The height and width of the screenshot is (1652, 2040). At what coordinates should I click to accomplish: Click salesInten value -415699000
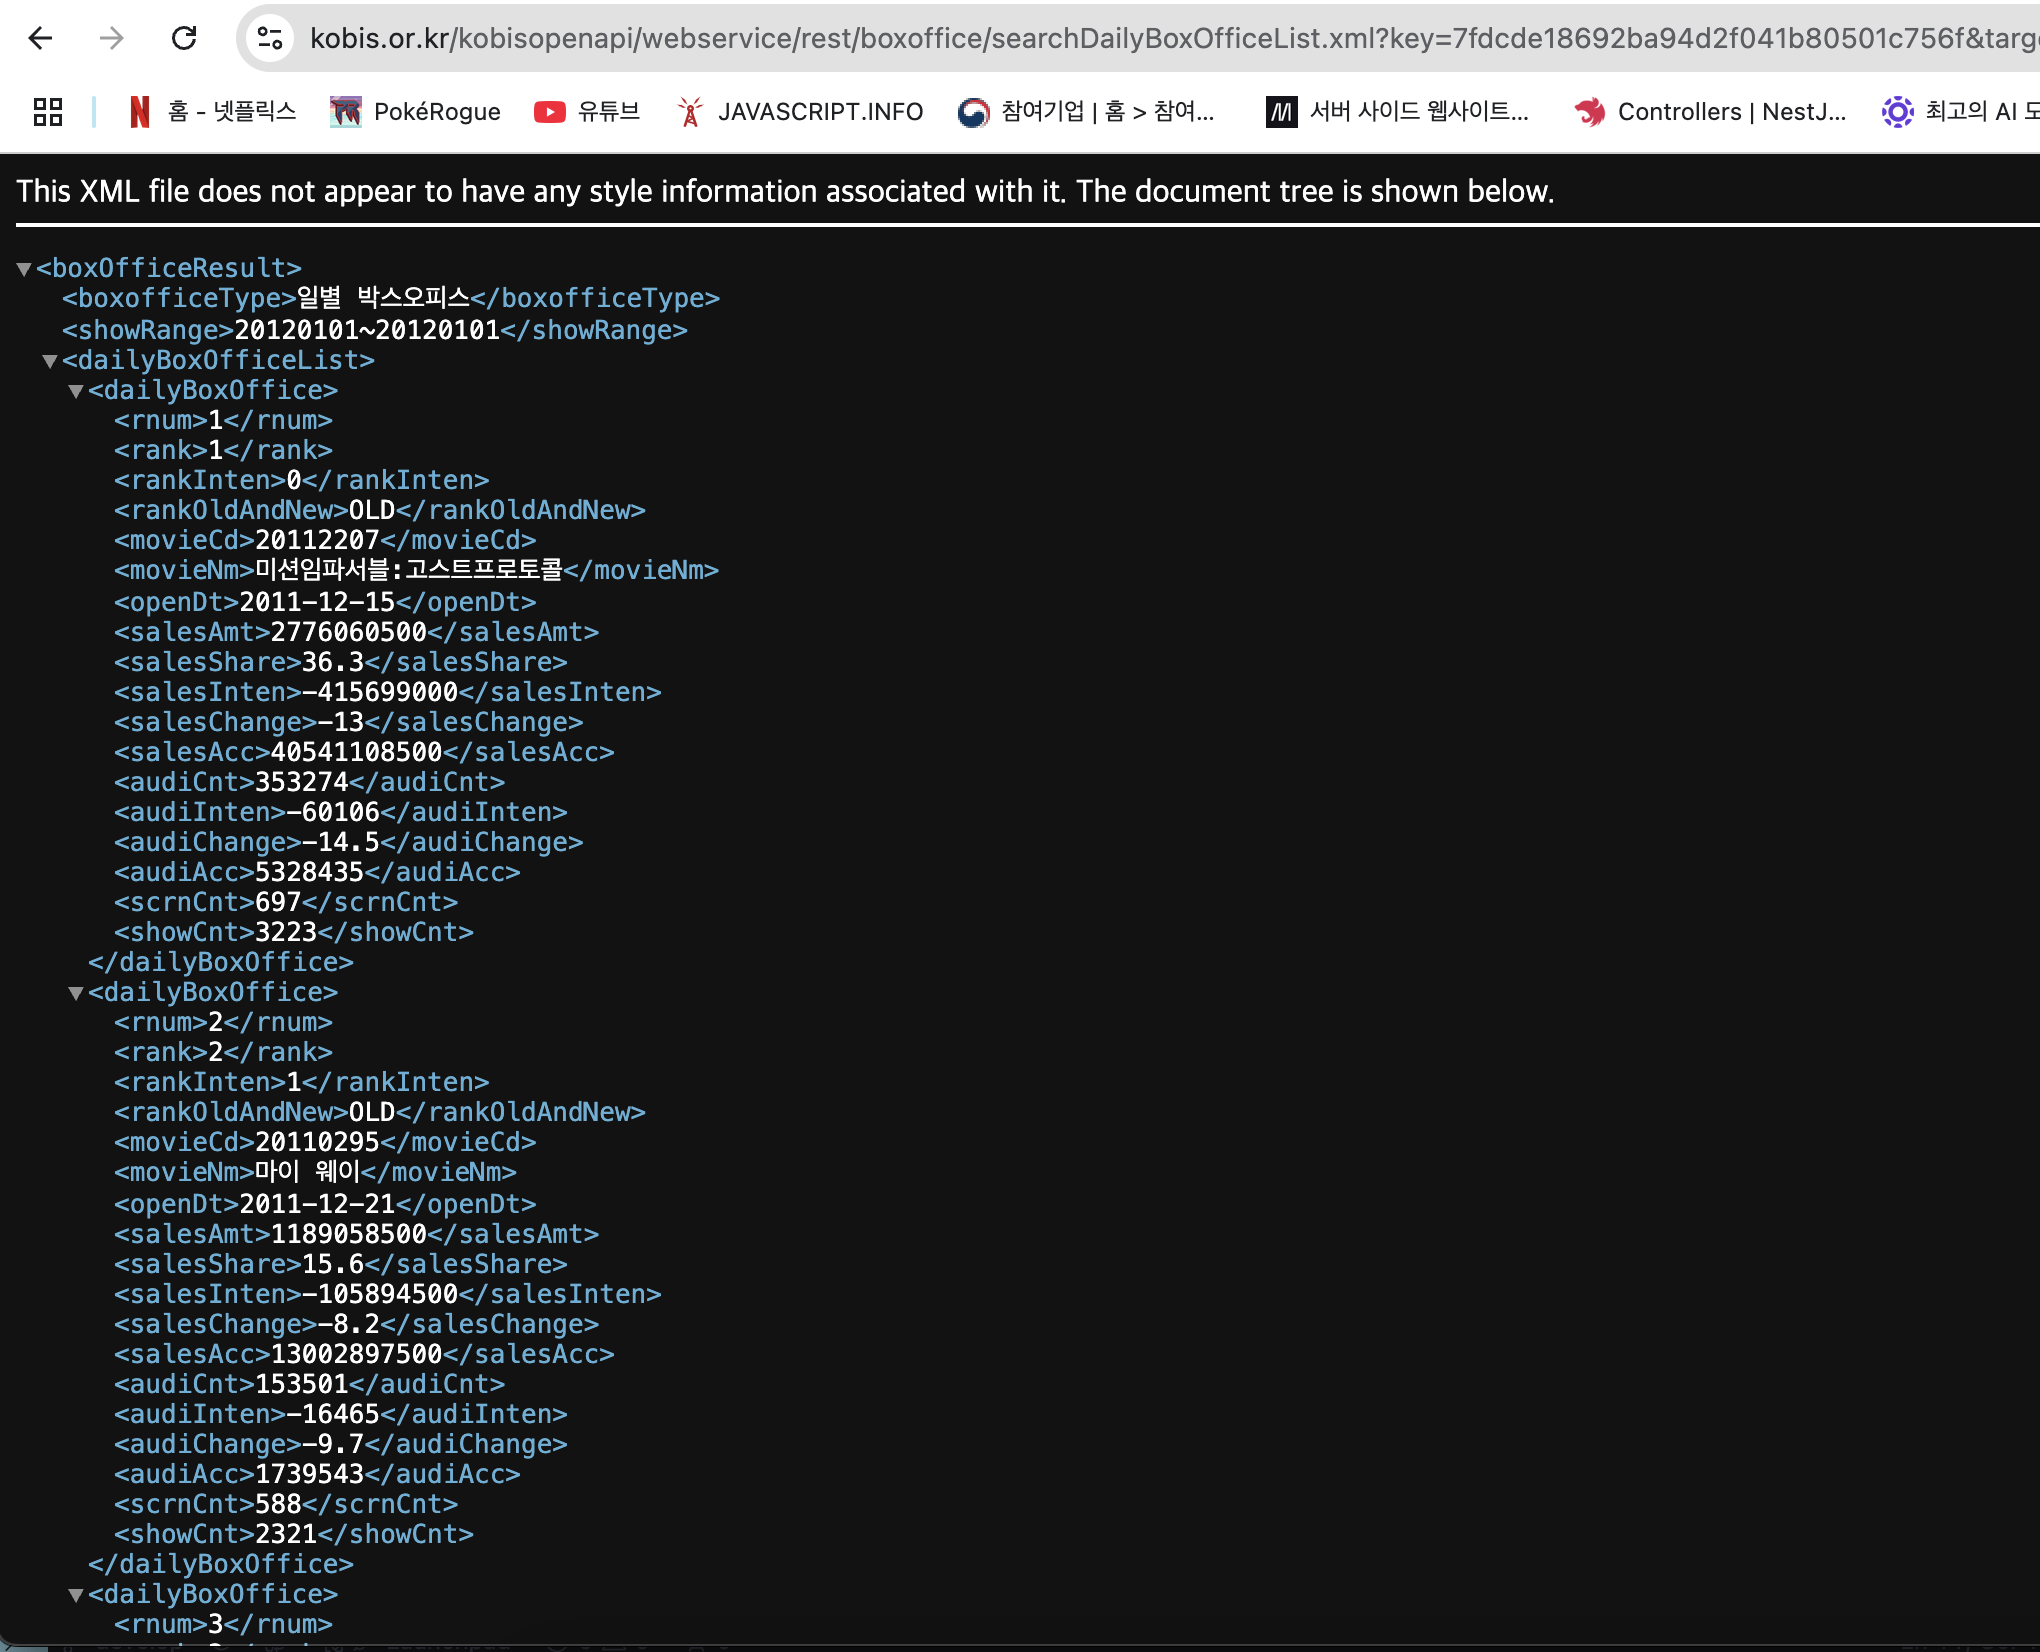[380, 692]
